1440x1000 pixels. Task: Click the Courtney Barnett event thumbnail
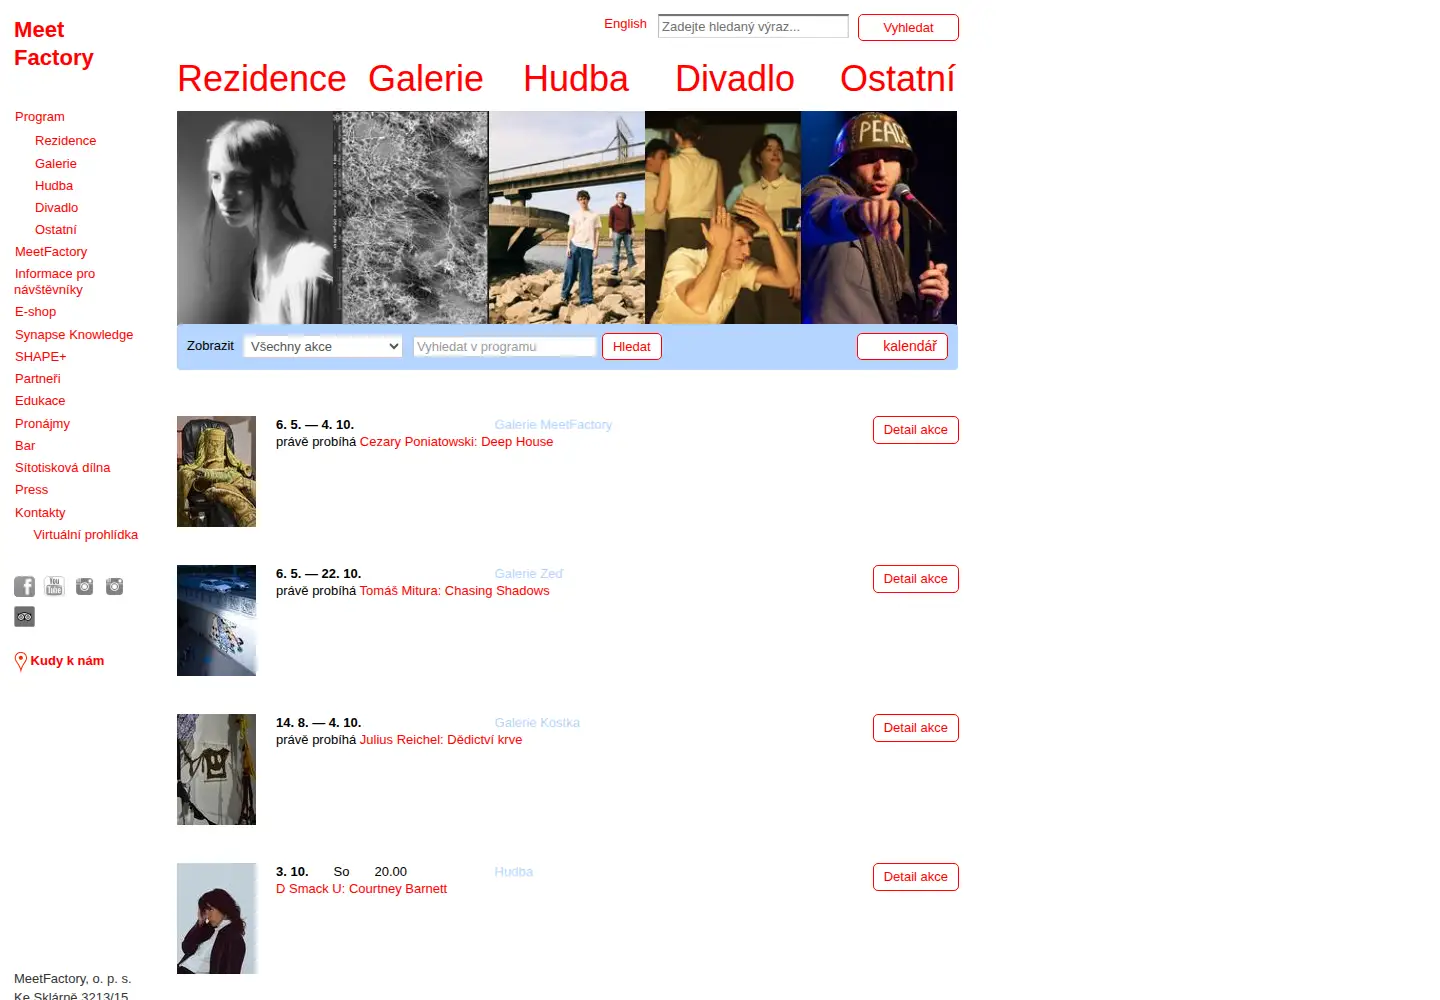217,918
